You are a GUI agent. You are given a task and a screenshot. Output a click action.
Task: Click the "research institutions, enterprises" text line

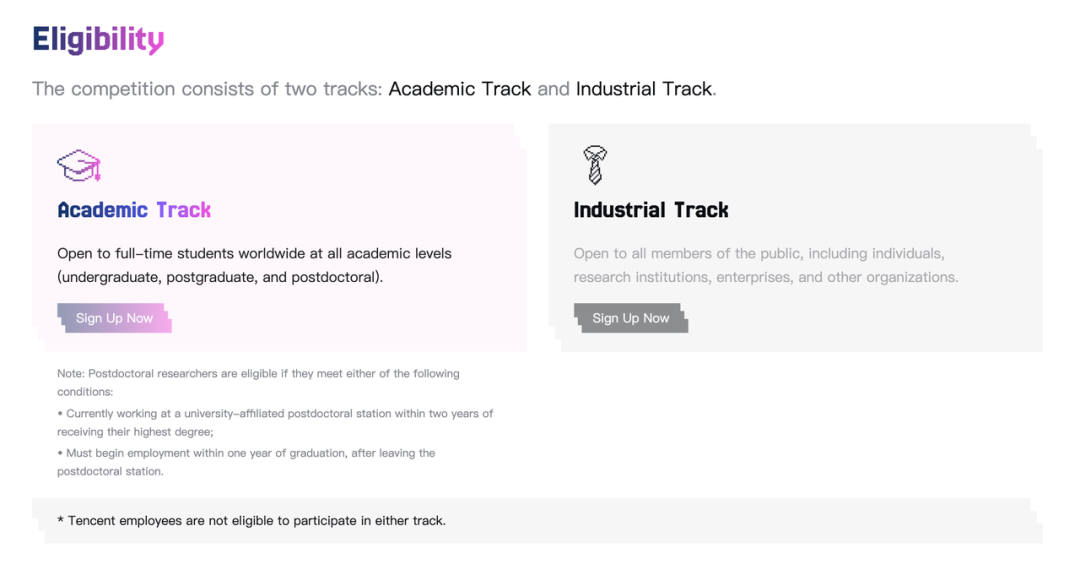[x=765, y=277]
